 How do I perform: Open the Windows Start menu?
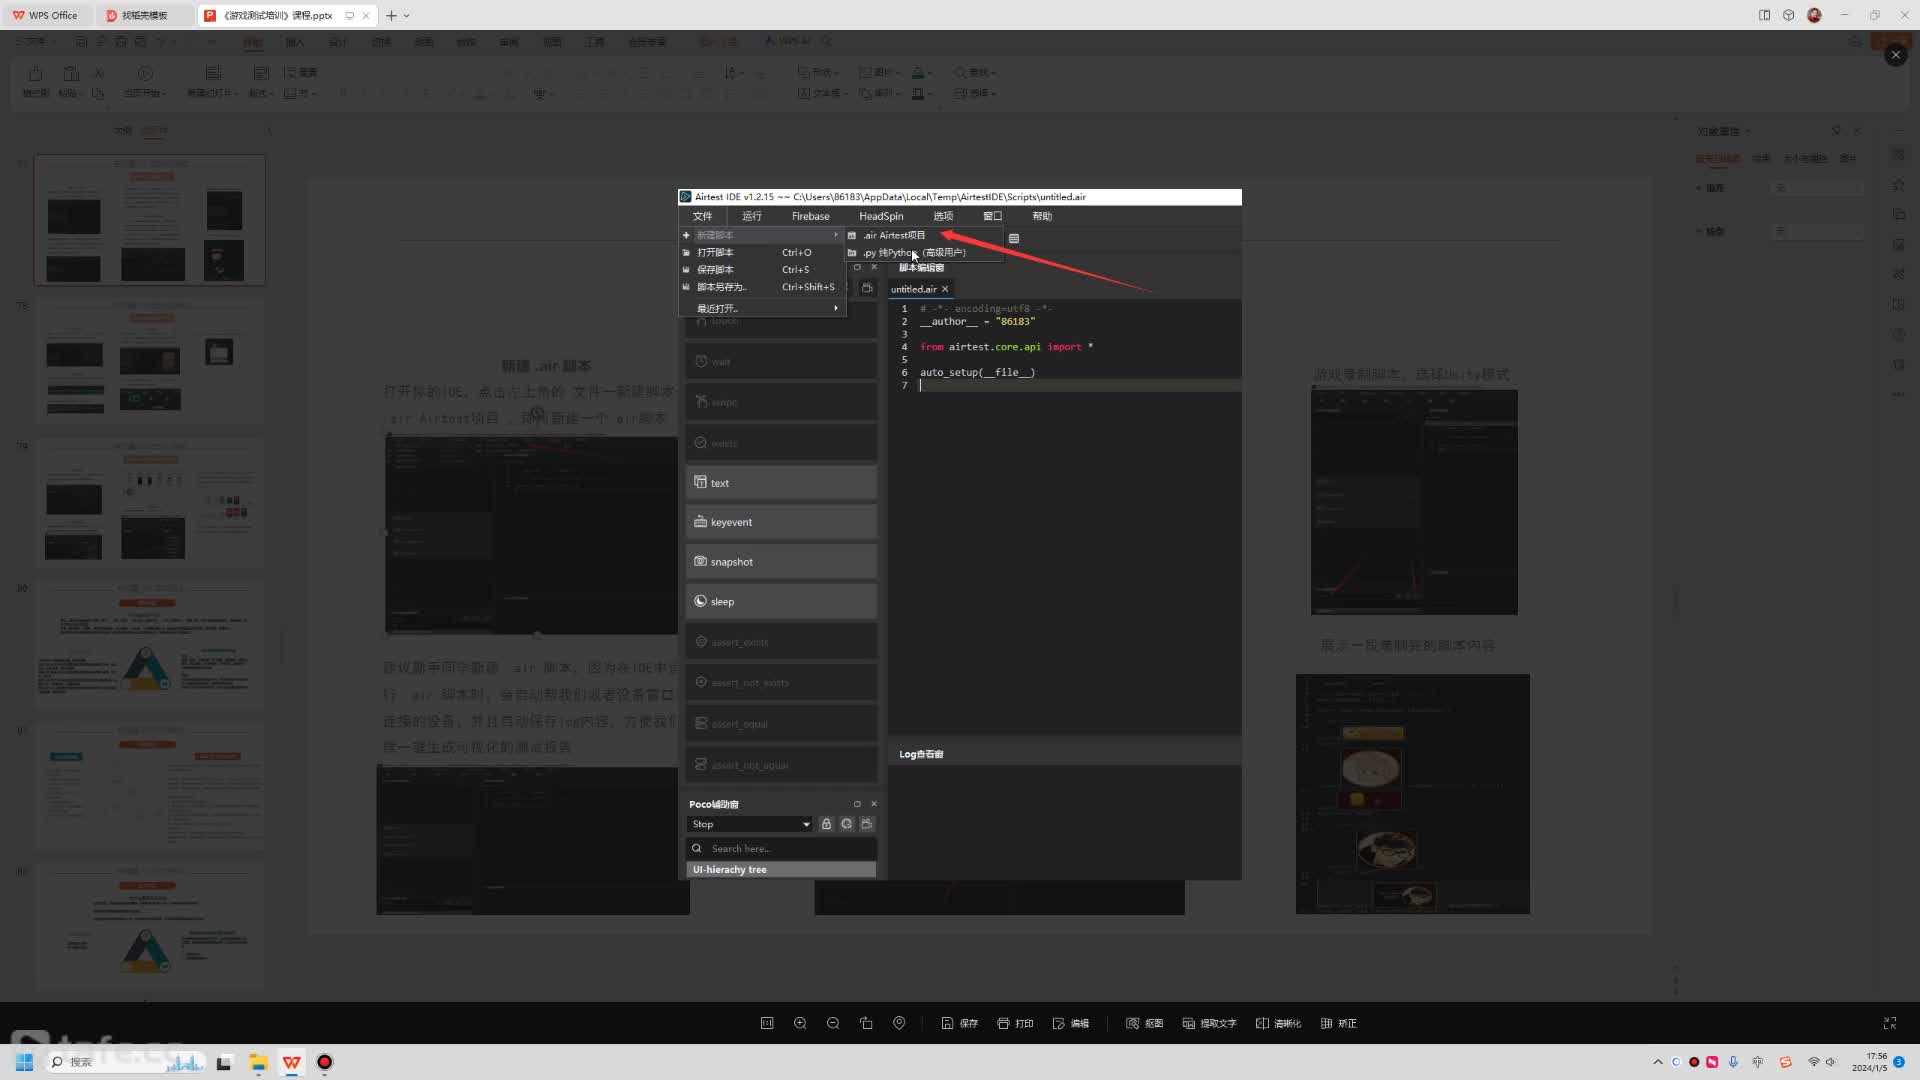[x=24, y=1062]
